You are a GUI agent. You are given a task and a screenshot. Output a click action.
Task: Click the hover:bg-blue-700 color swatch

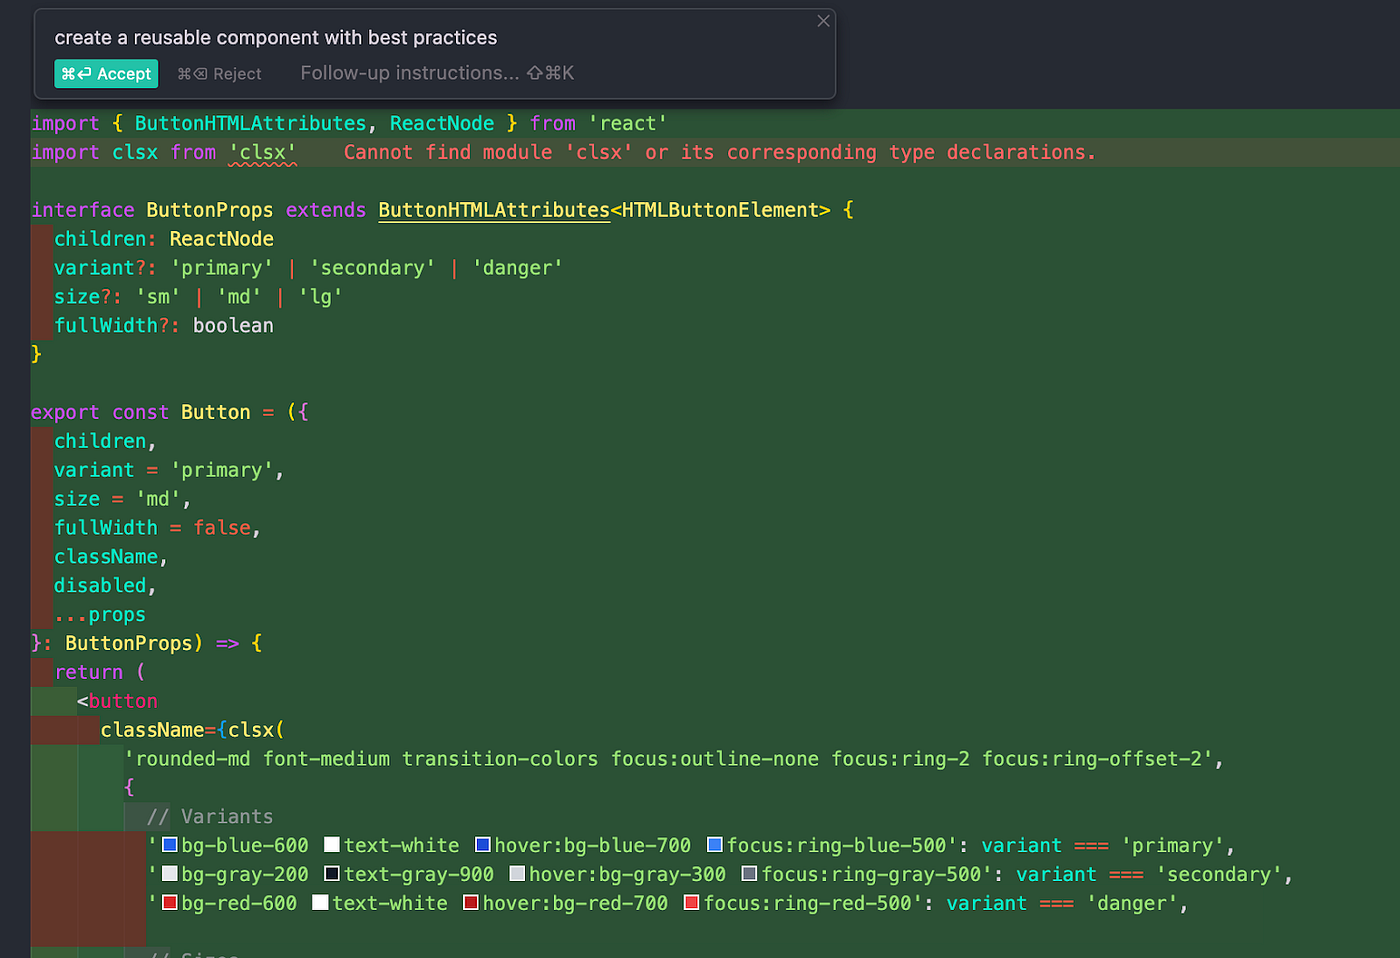(x=483, y=845)
